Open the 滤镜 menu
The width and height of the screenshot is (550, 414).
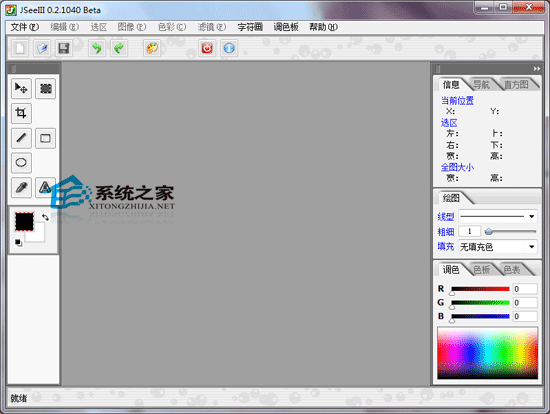pyautogui.click(x=212, y=27)
